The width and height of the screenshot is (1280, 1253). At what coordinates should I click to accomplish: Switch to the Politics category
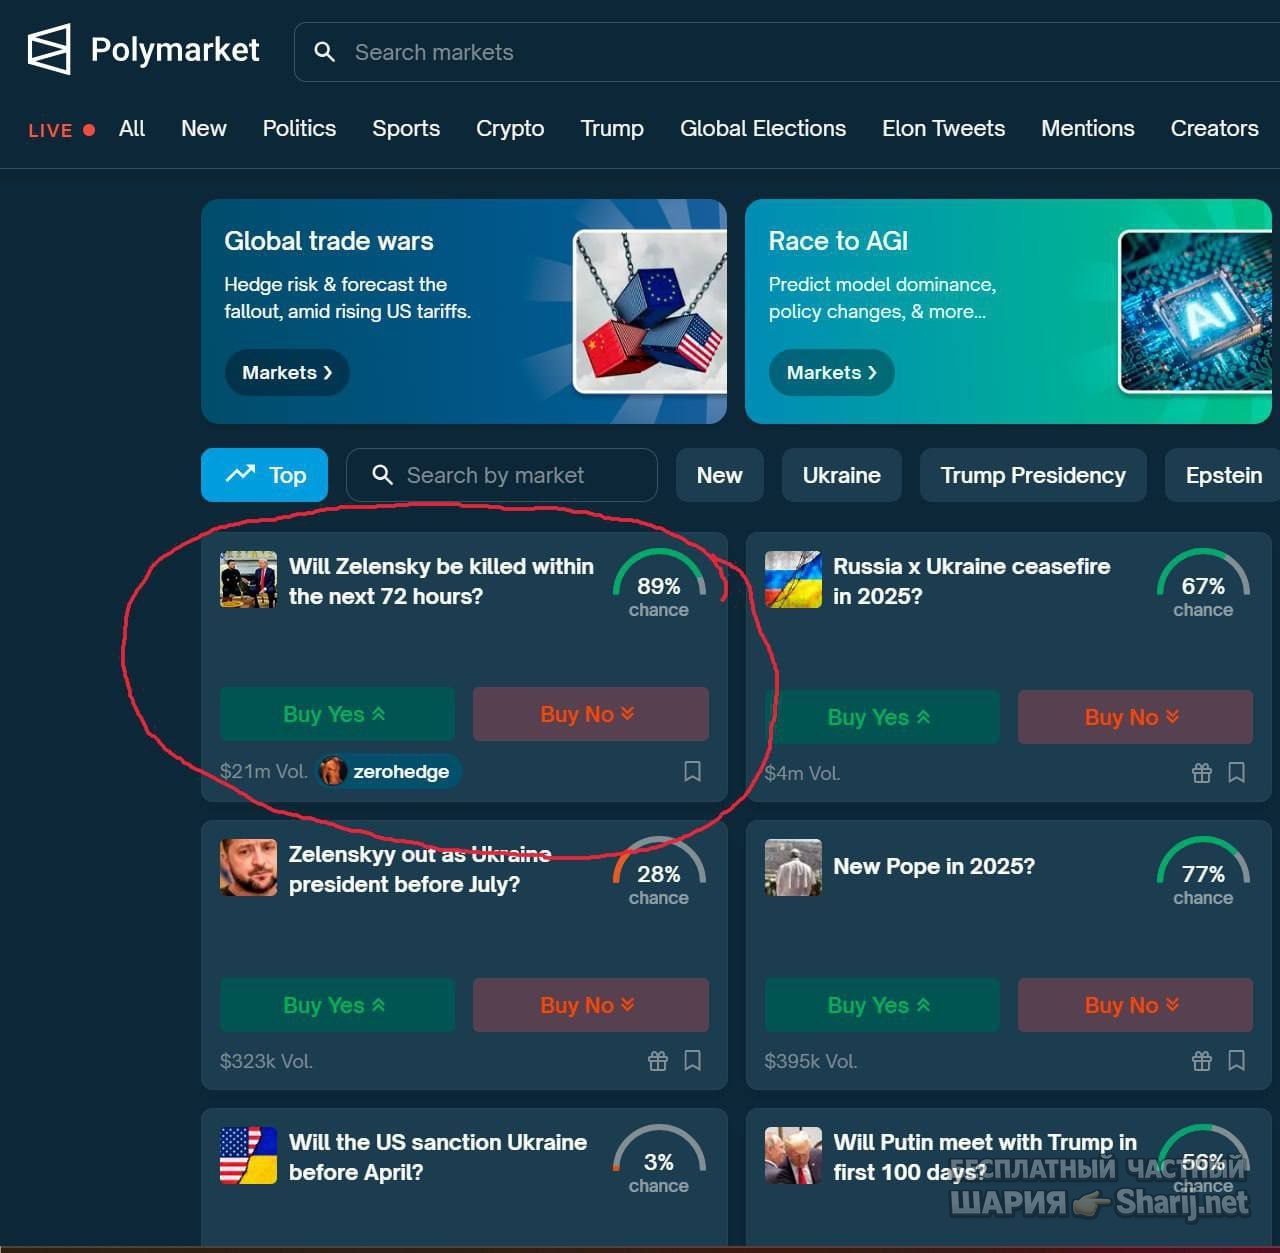pos(299,129)
